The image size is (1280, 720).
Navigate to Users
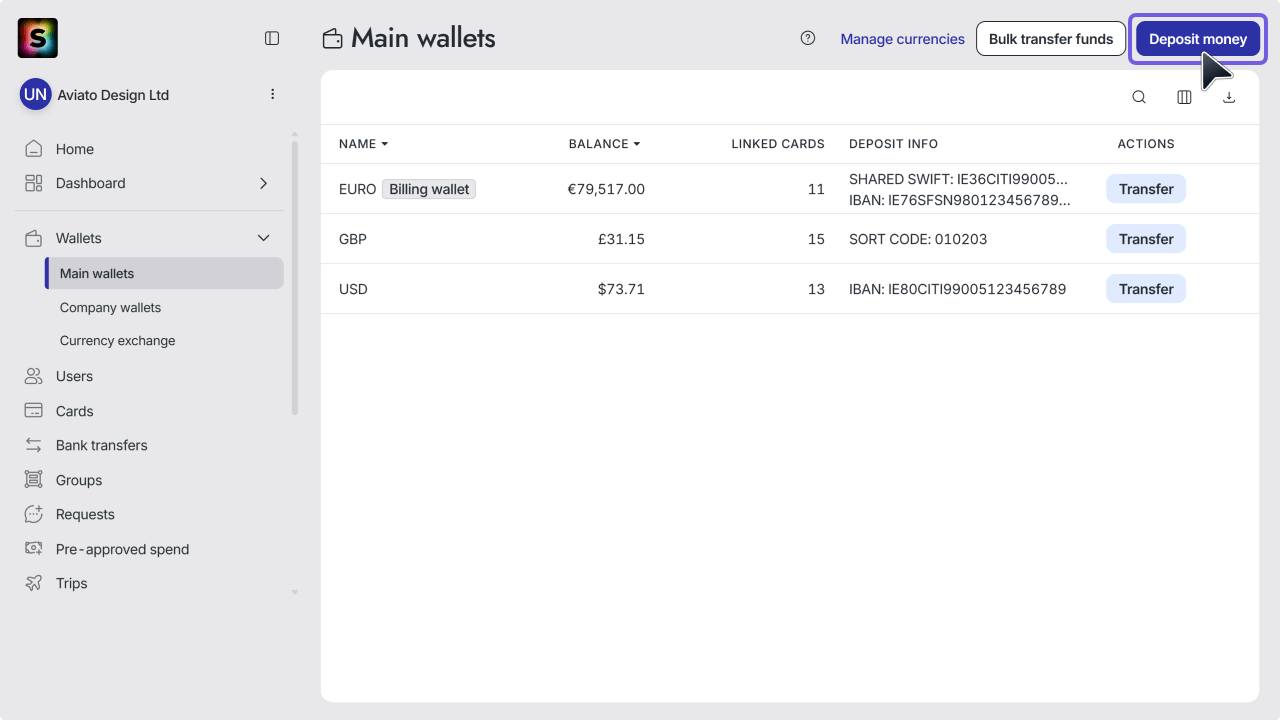(74, 376)
